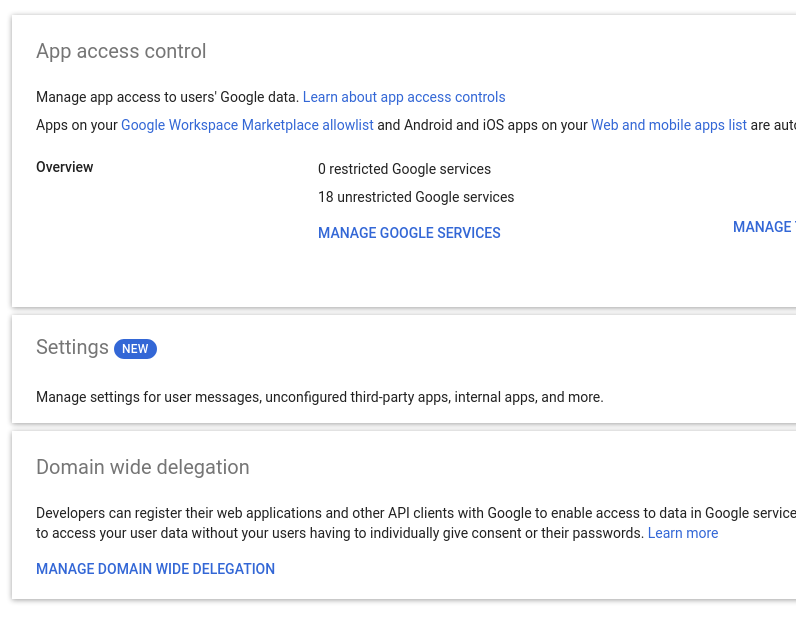
Task: Select the Domain wide delegation heading
Action: click(x=142, y=467)
